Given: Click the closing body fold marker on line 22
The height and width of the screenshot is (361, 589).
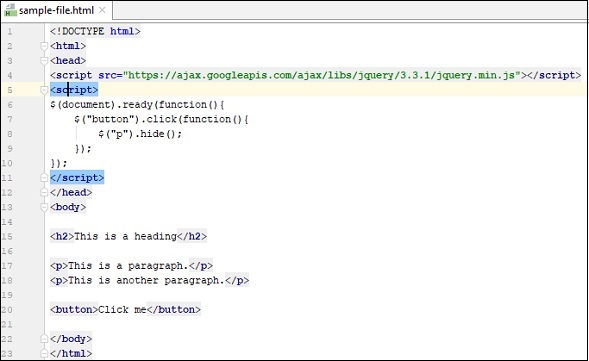Looking at the screenshot, I should (x=44, y=339).
